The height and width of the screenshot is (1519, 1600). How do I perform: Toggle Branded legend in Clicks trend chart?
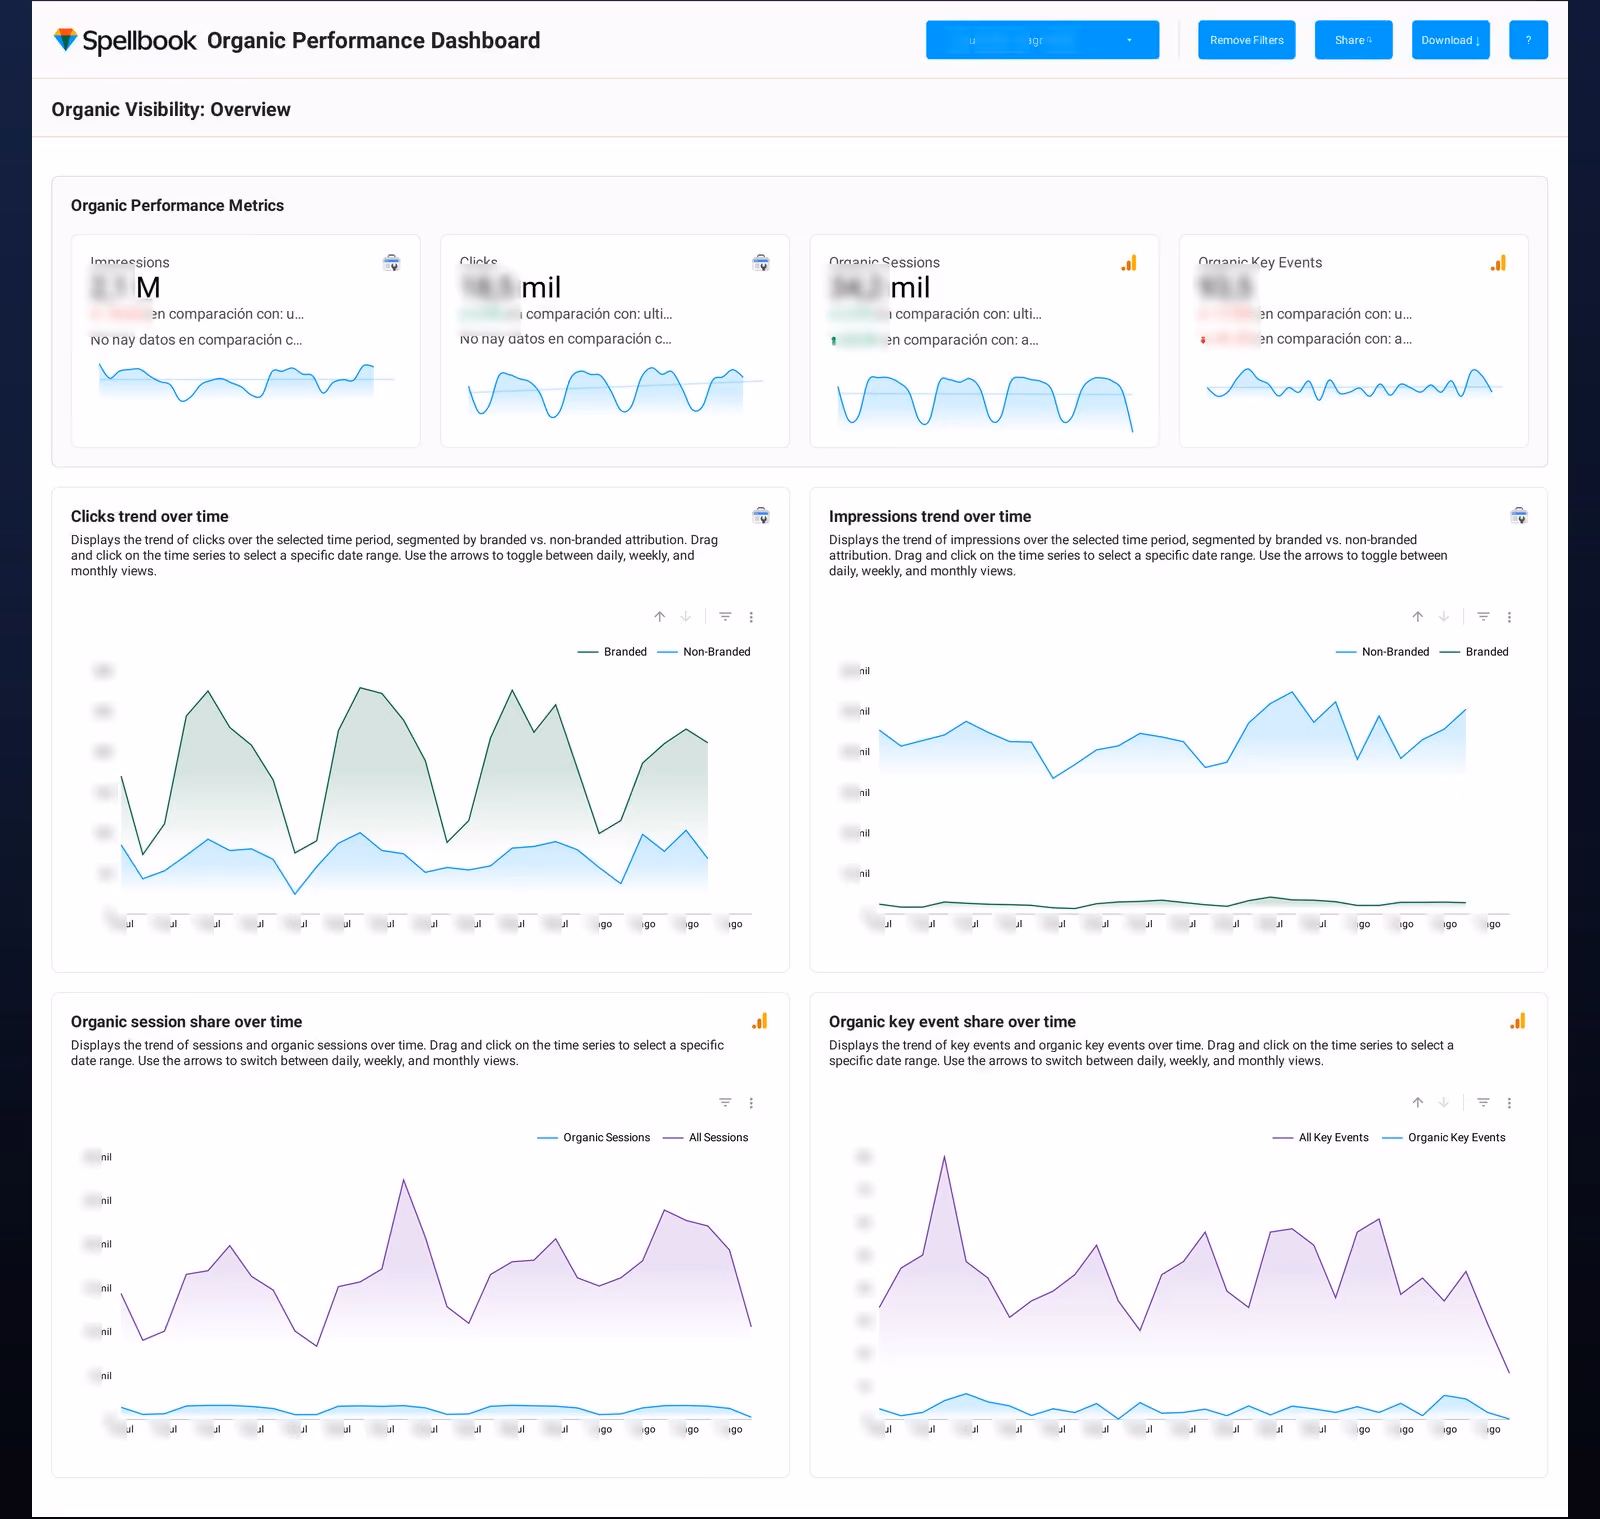(612, 652)
